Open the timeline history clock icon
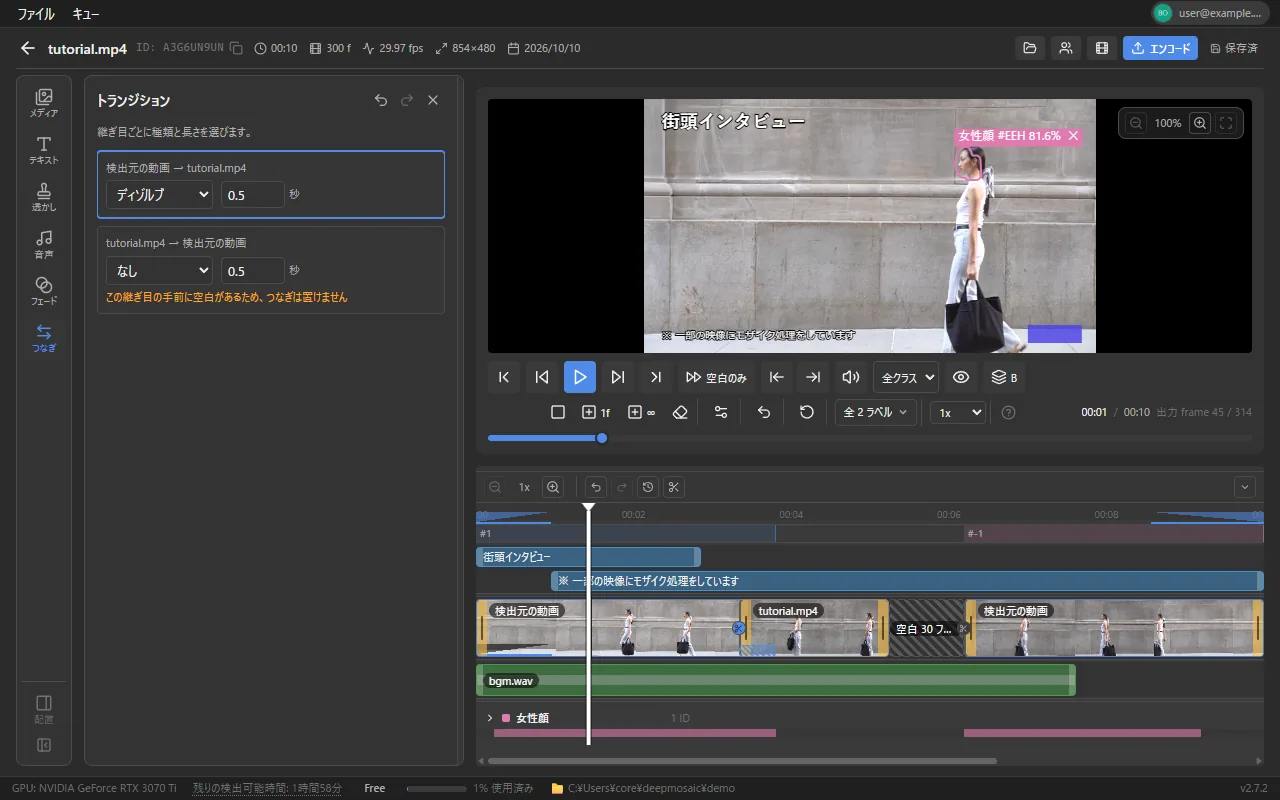Viewport: 1280px width, 800px height. pos(648,487)
